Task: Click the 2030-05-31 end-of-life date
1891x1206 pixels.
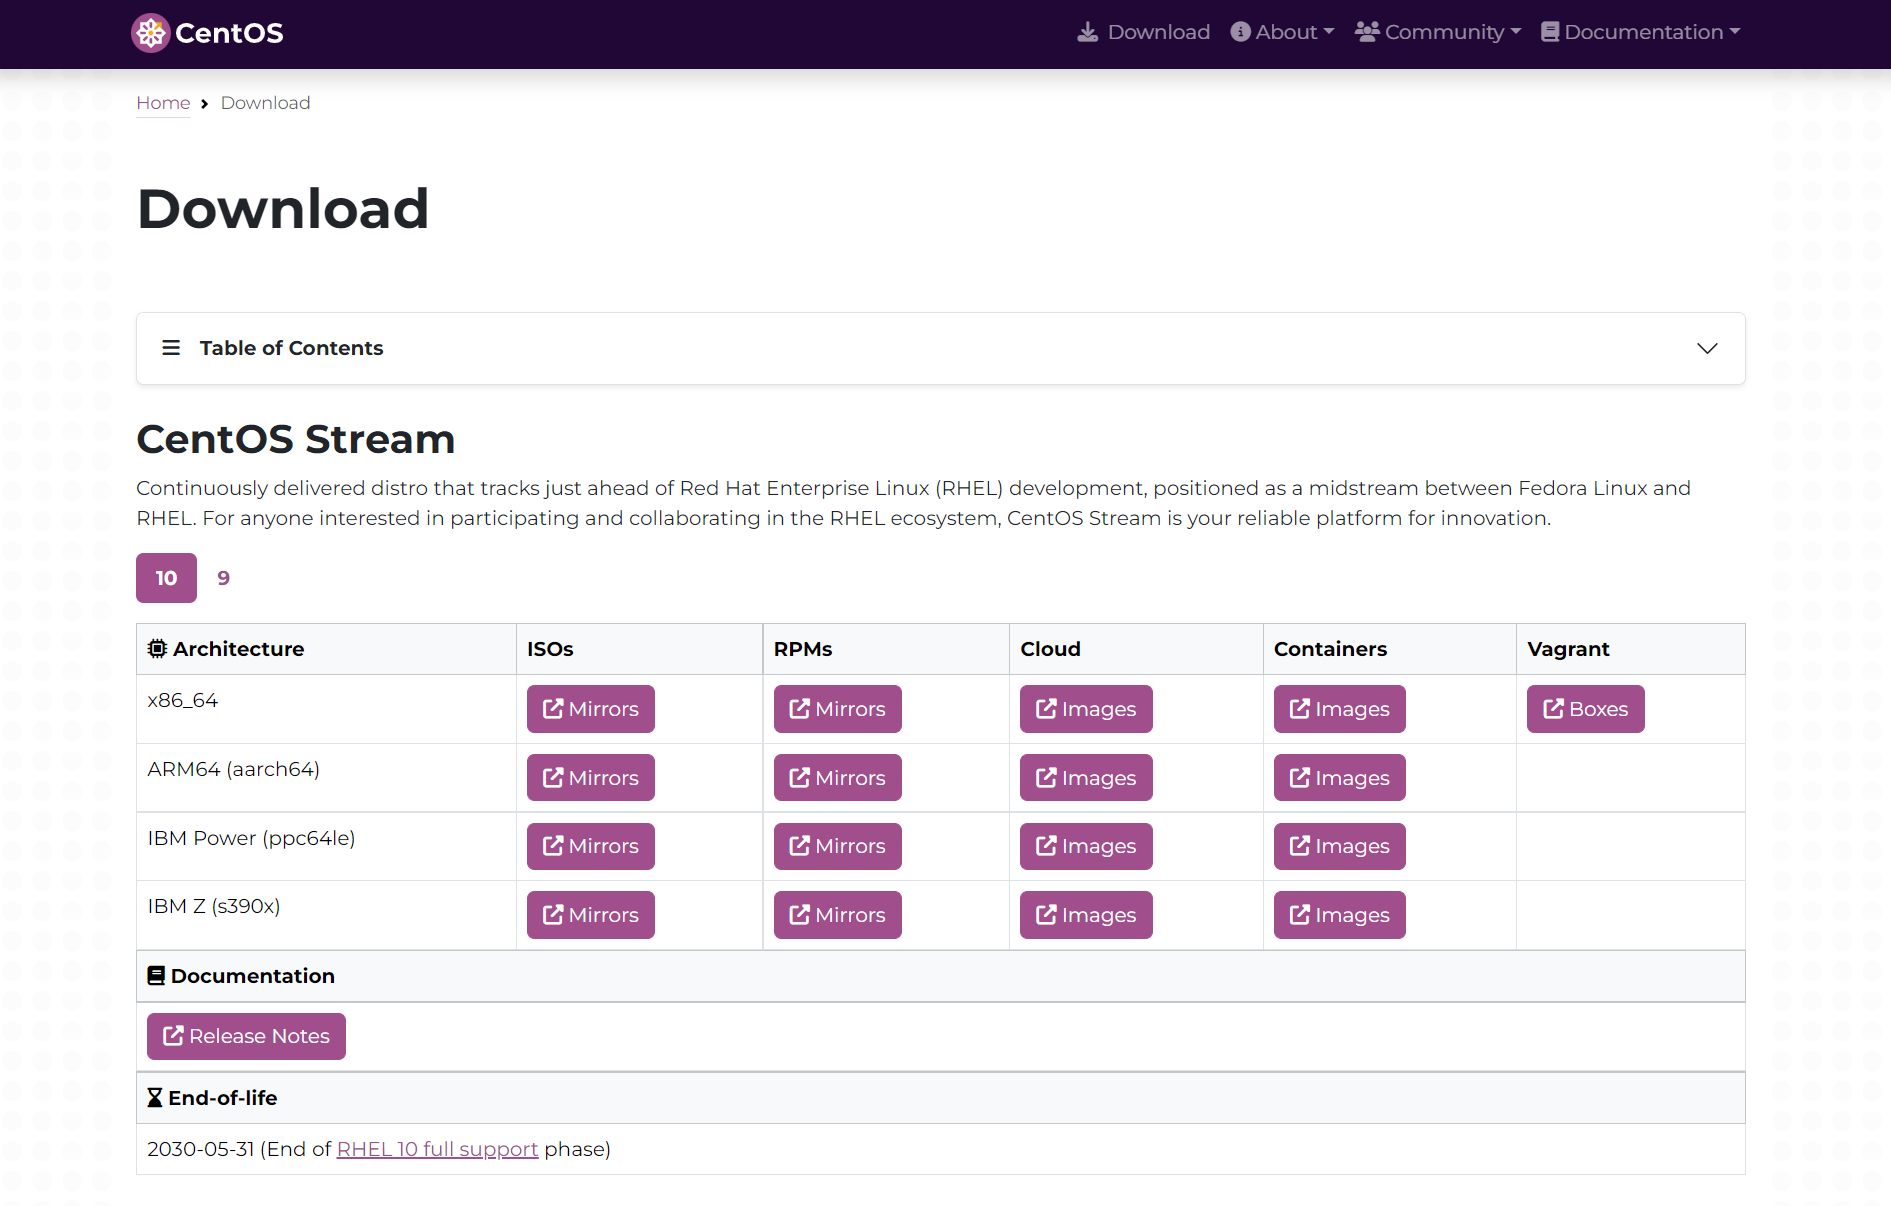Action: pyautogui.click(x=201, y=1150)
